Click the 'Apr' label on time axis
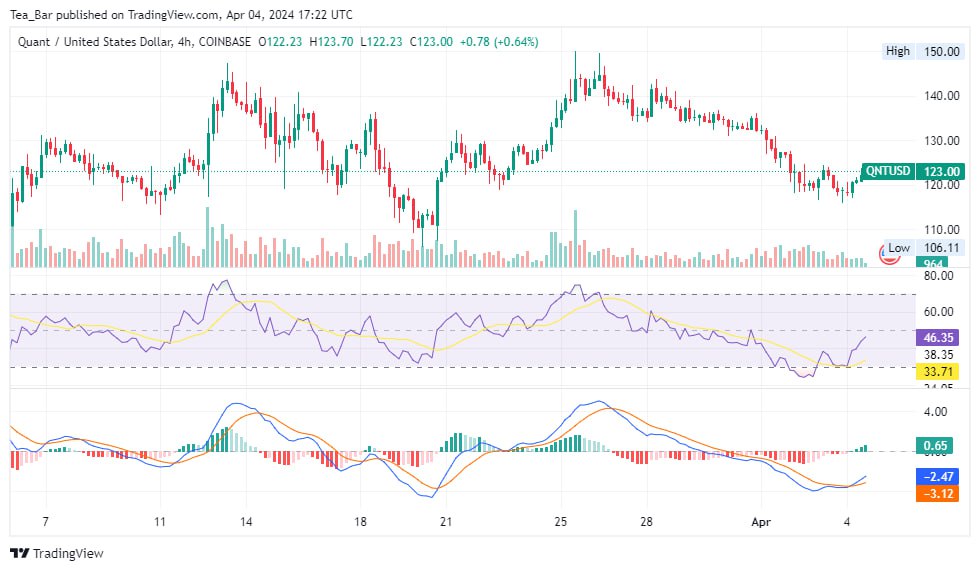The width and height of the screenshot is (980, 571). 761,522
